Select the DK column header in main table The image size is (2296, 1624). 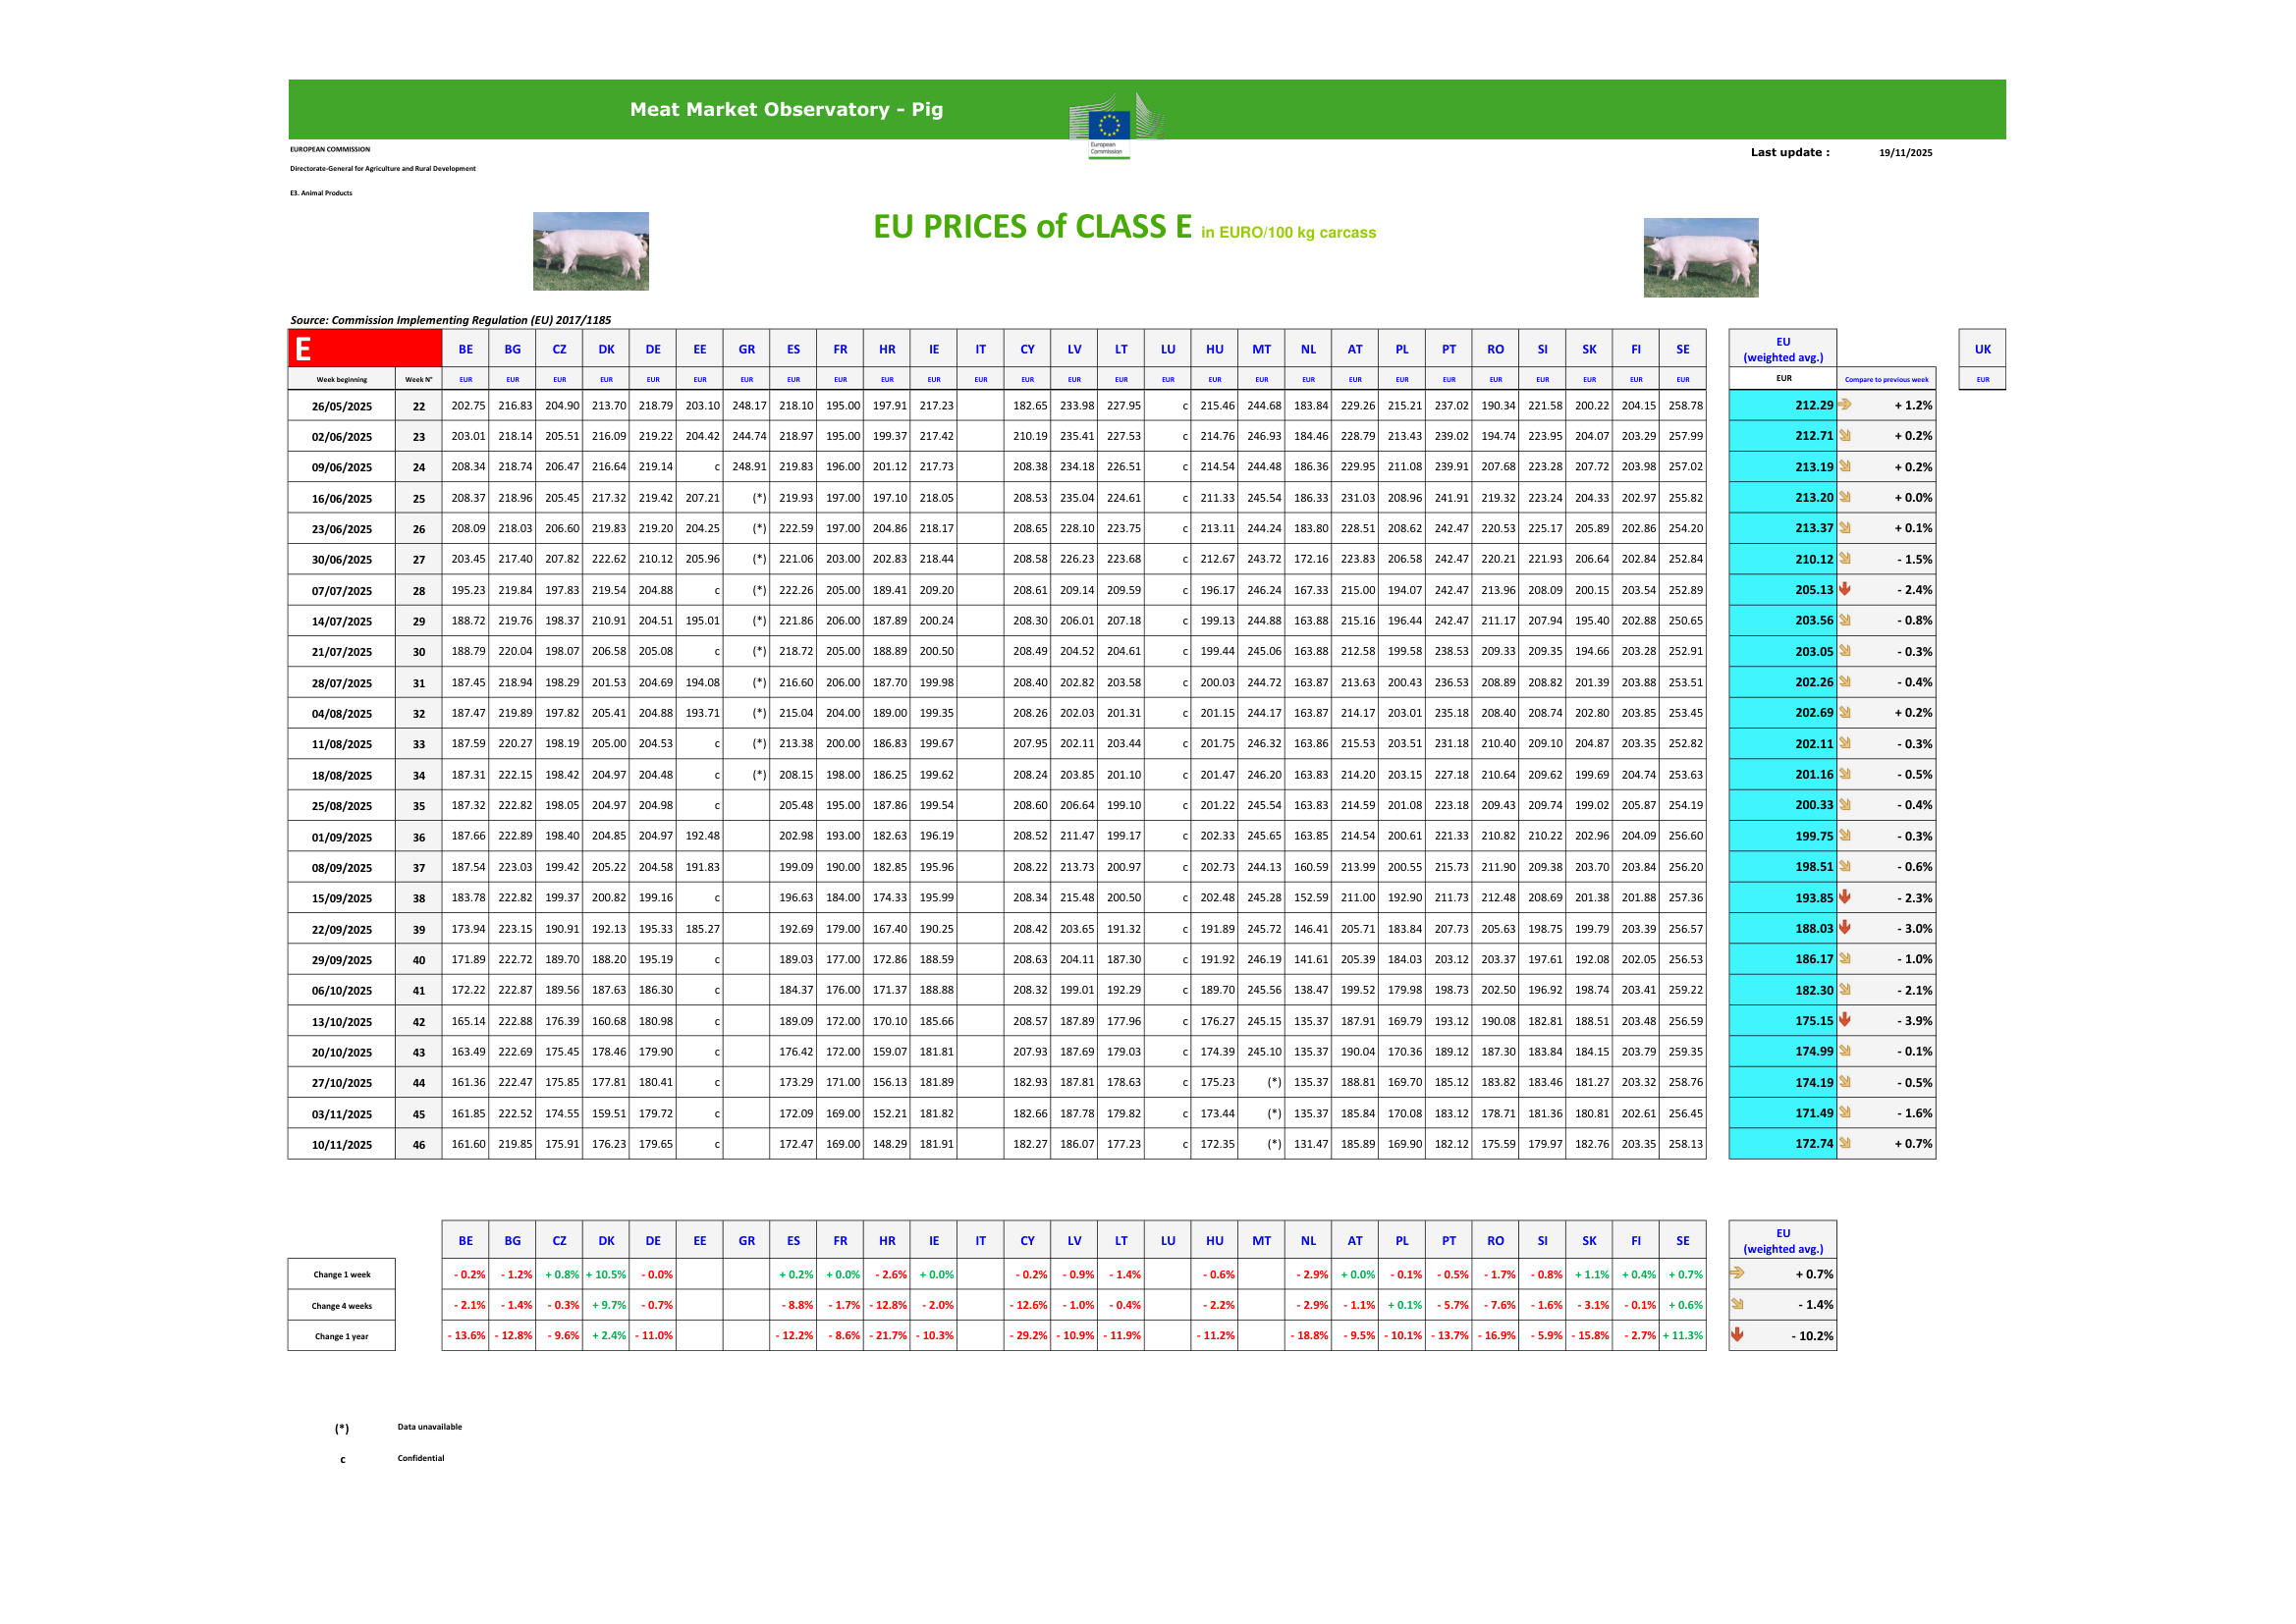[x=606, y=349]
